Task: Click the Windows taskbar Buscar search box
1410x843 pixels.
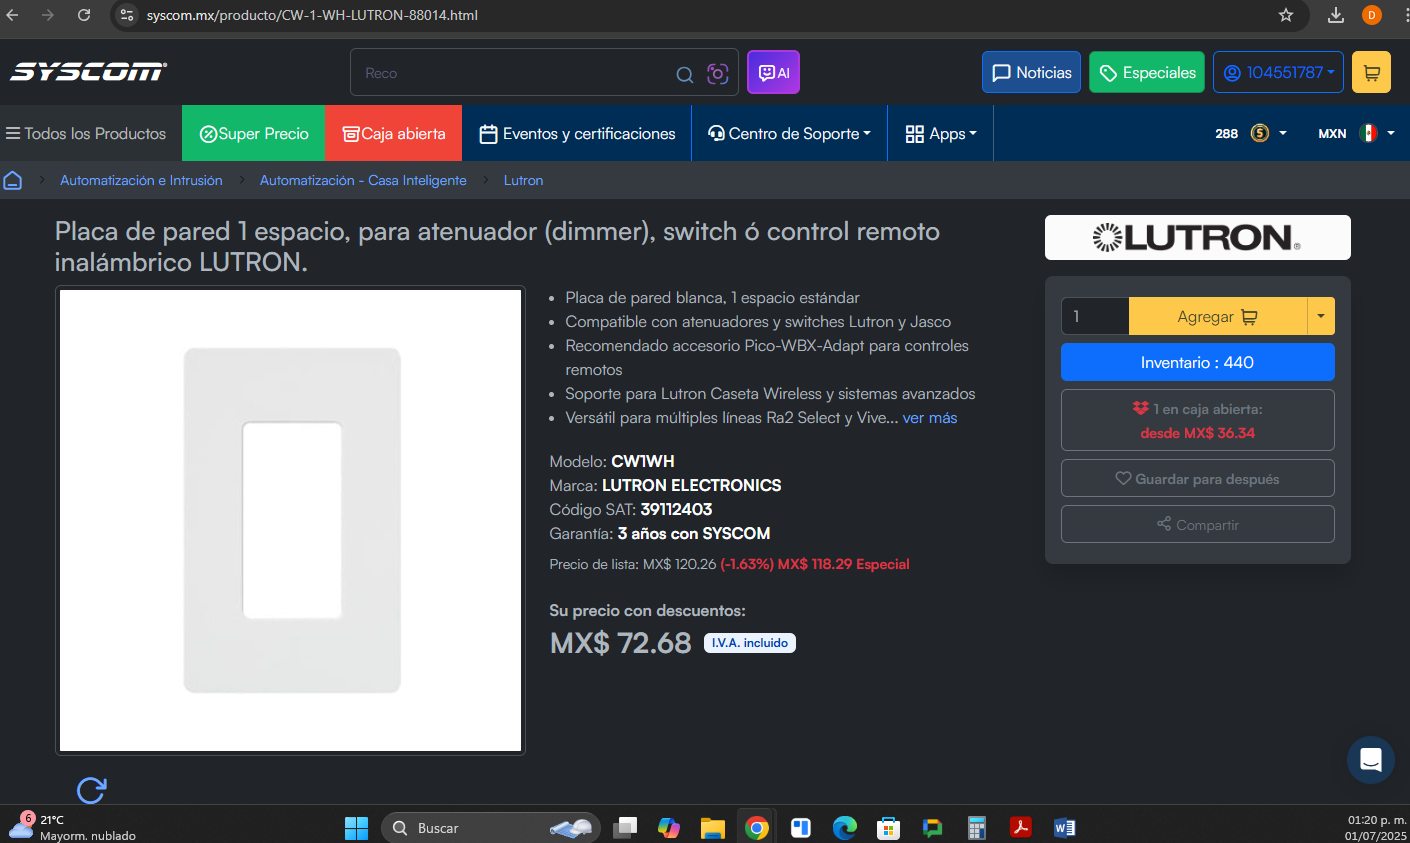Action: (x=491, y=828)
